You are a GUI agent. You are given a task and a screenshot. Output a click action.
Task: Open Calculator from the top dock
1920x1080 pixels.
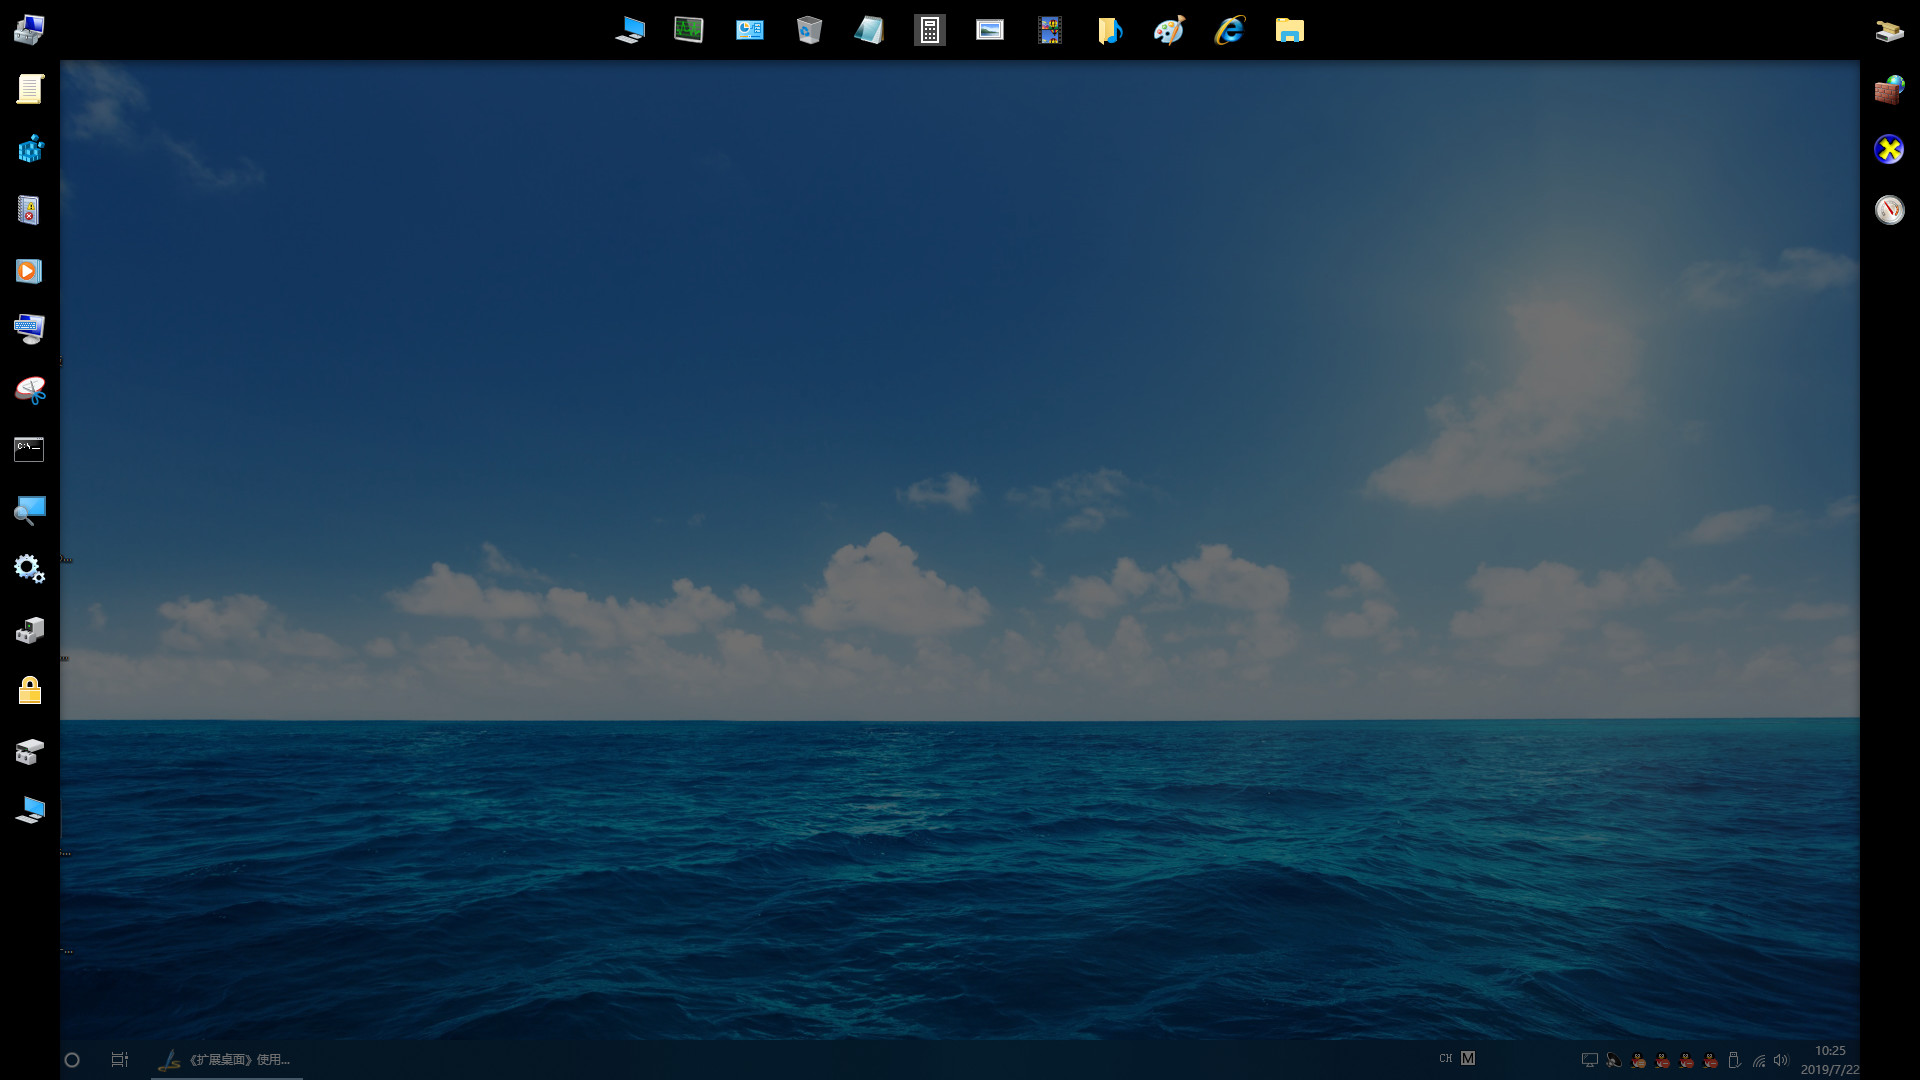[930, 30]
